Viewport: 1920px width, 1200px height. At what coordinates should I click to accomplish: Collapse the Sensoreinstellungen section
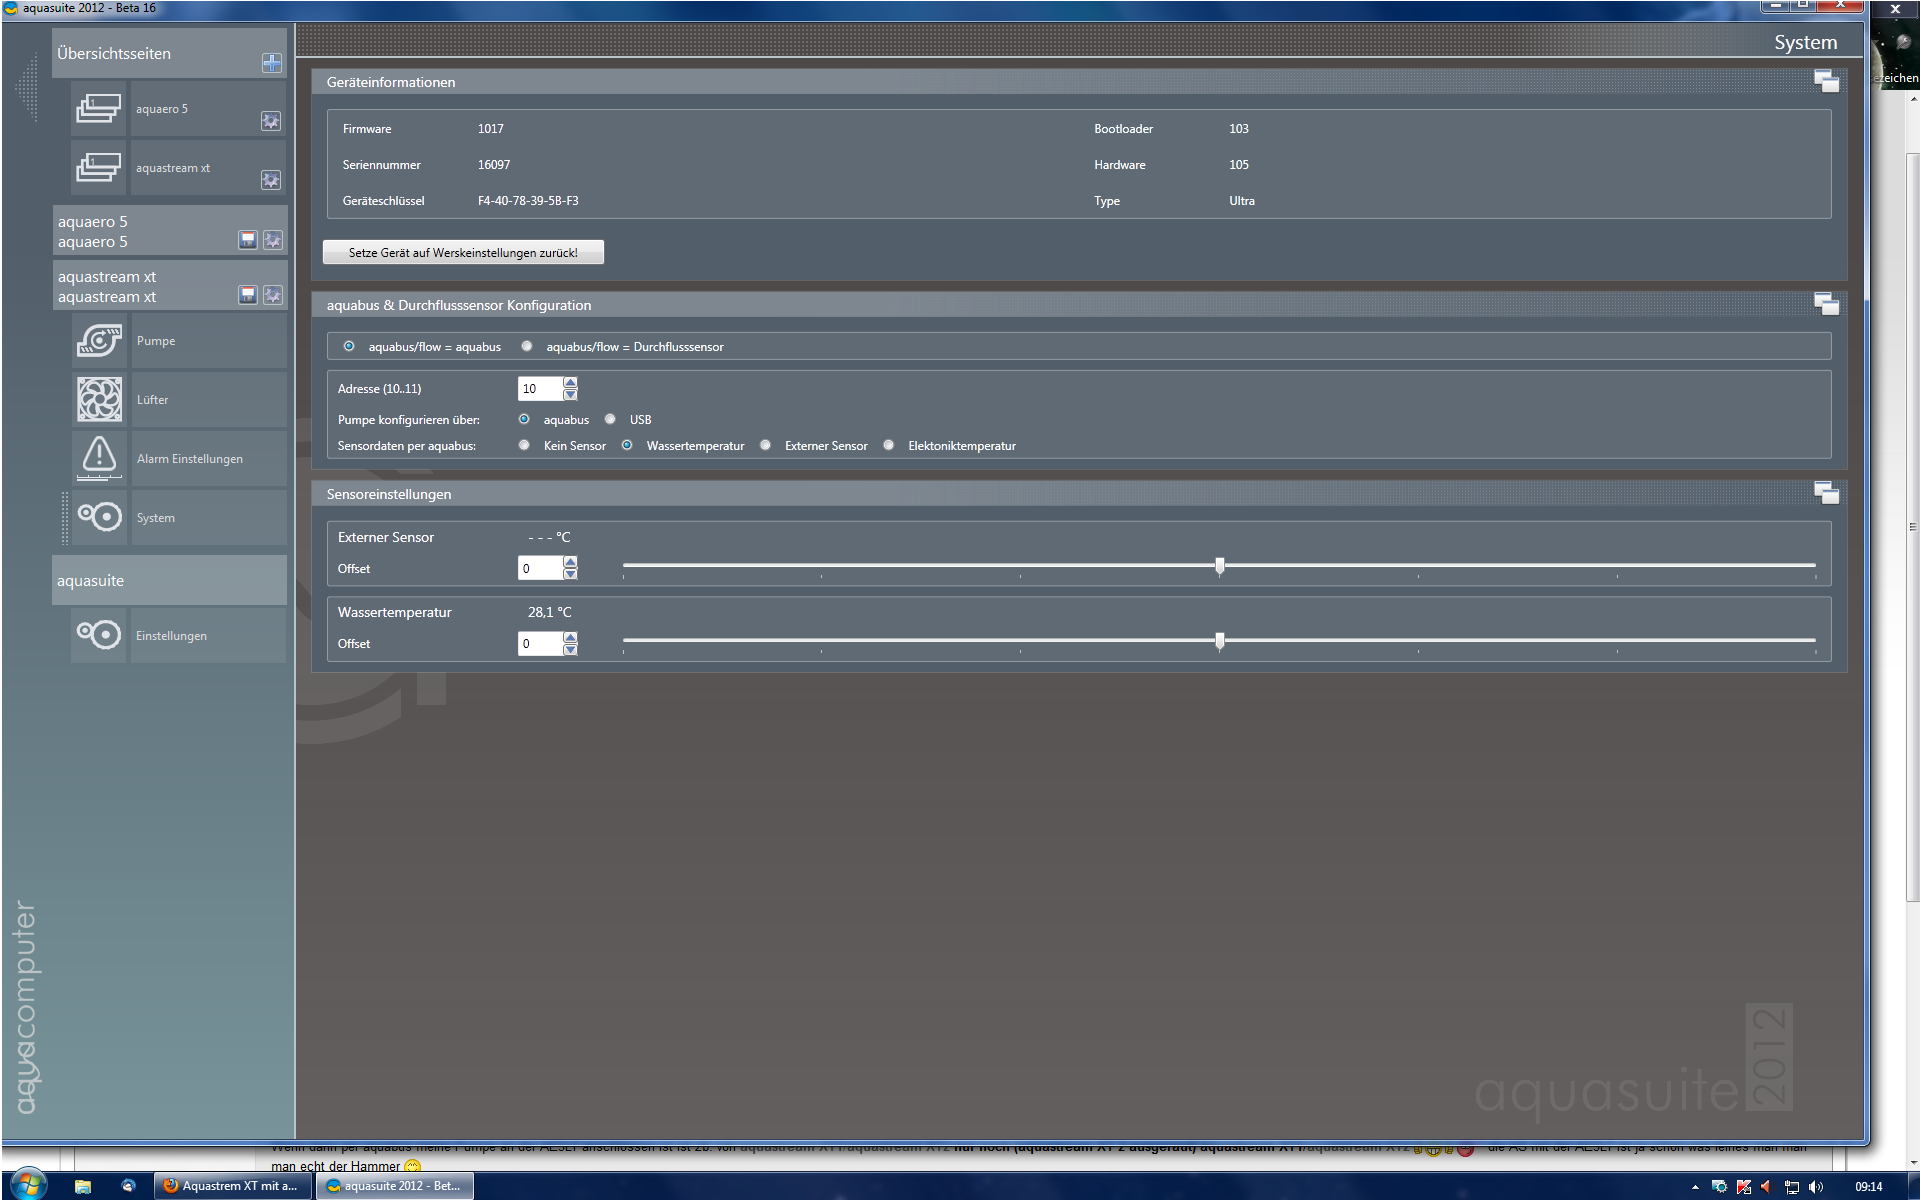[x=1826, y=493]
